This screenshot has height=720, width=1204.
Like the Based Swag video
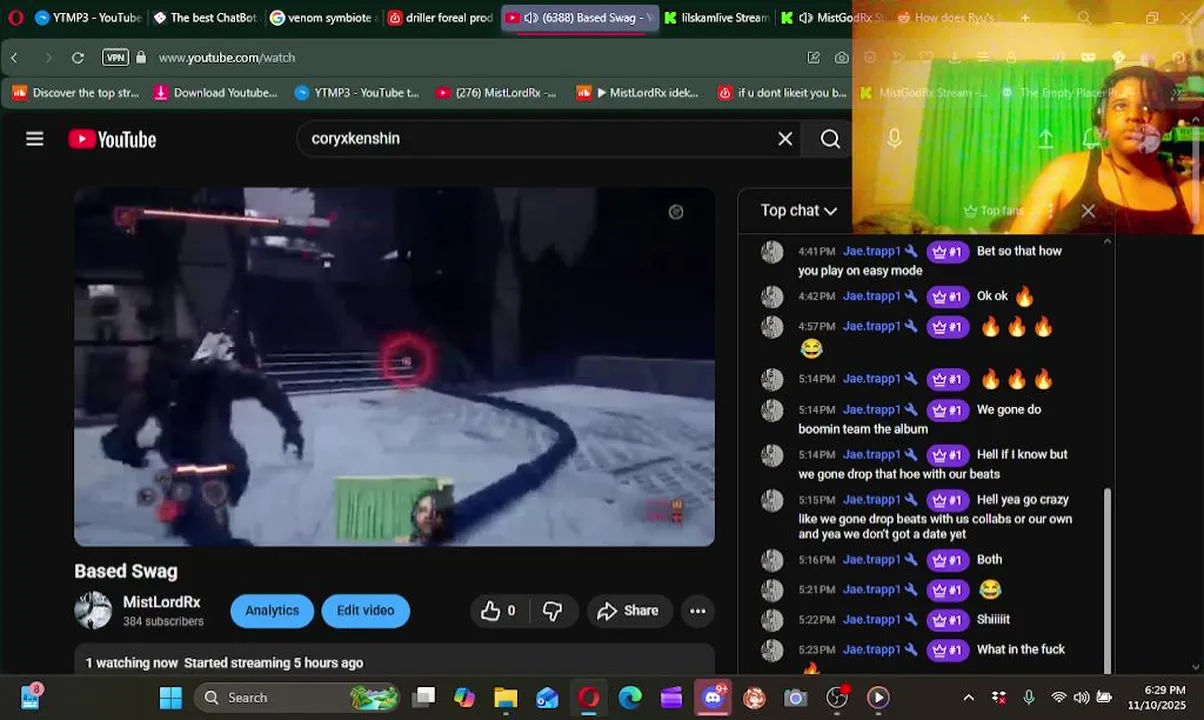[497, 611]
